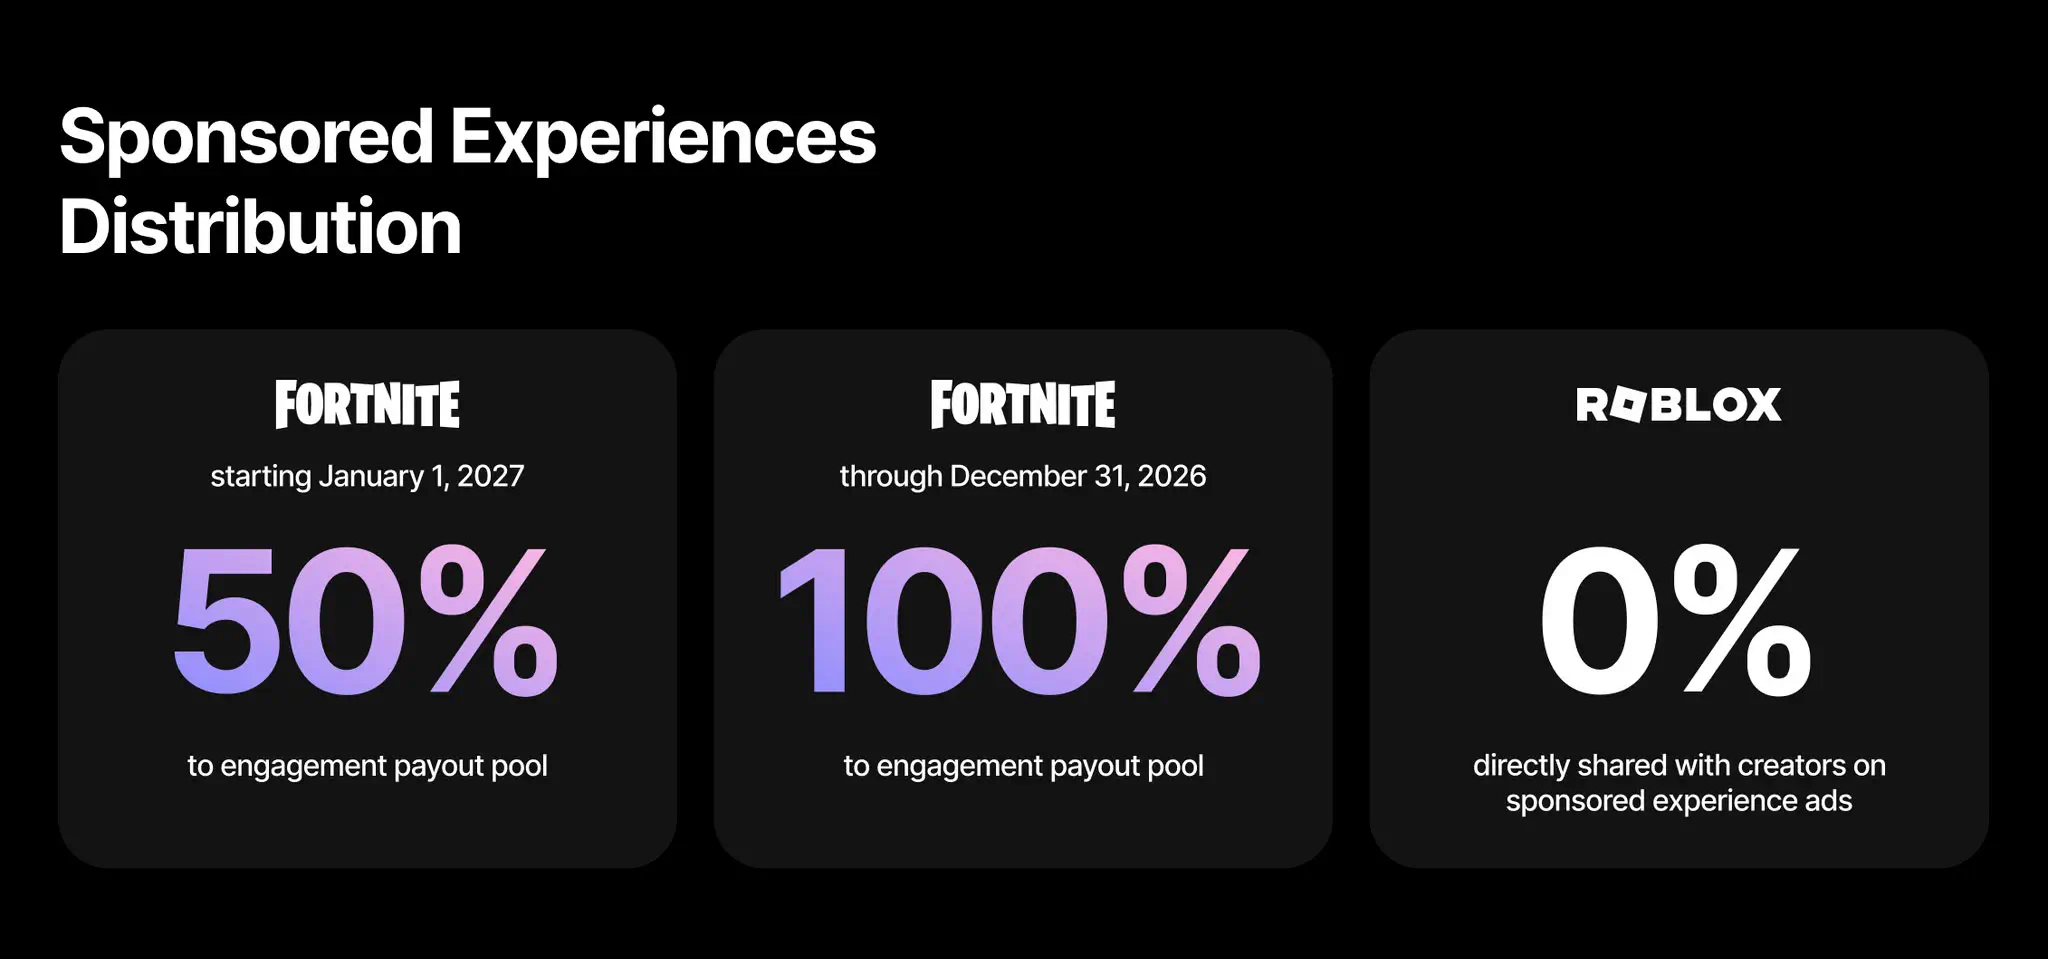Click the Fortnite logo above the 50% figure
This screenshot has height=959, width=2048.
point(367,404)
